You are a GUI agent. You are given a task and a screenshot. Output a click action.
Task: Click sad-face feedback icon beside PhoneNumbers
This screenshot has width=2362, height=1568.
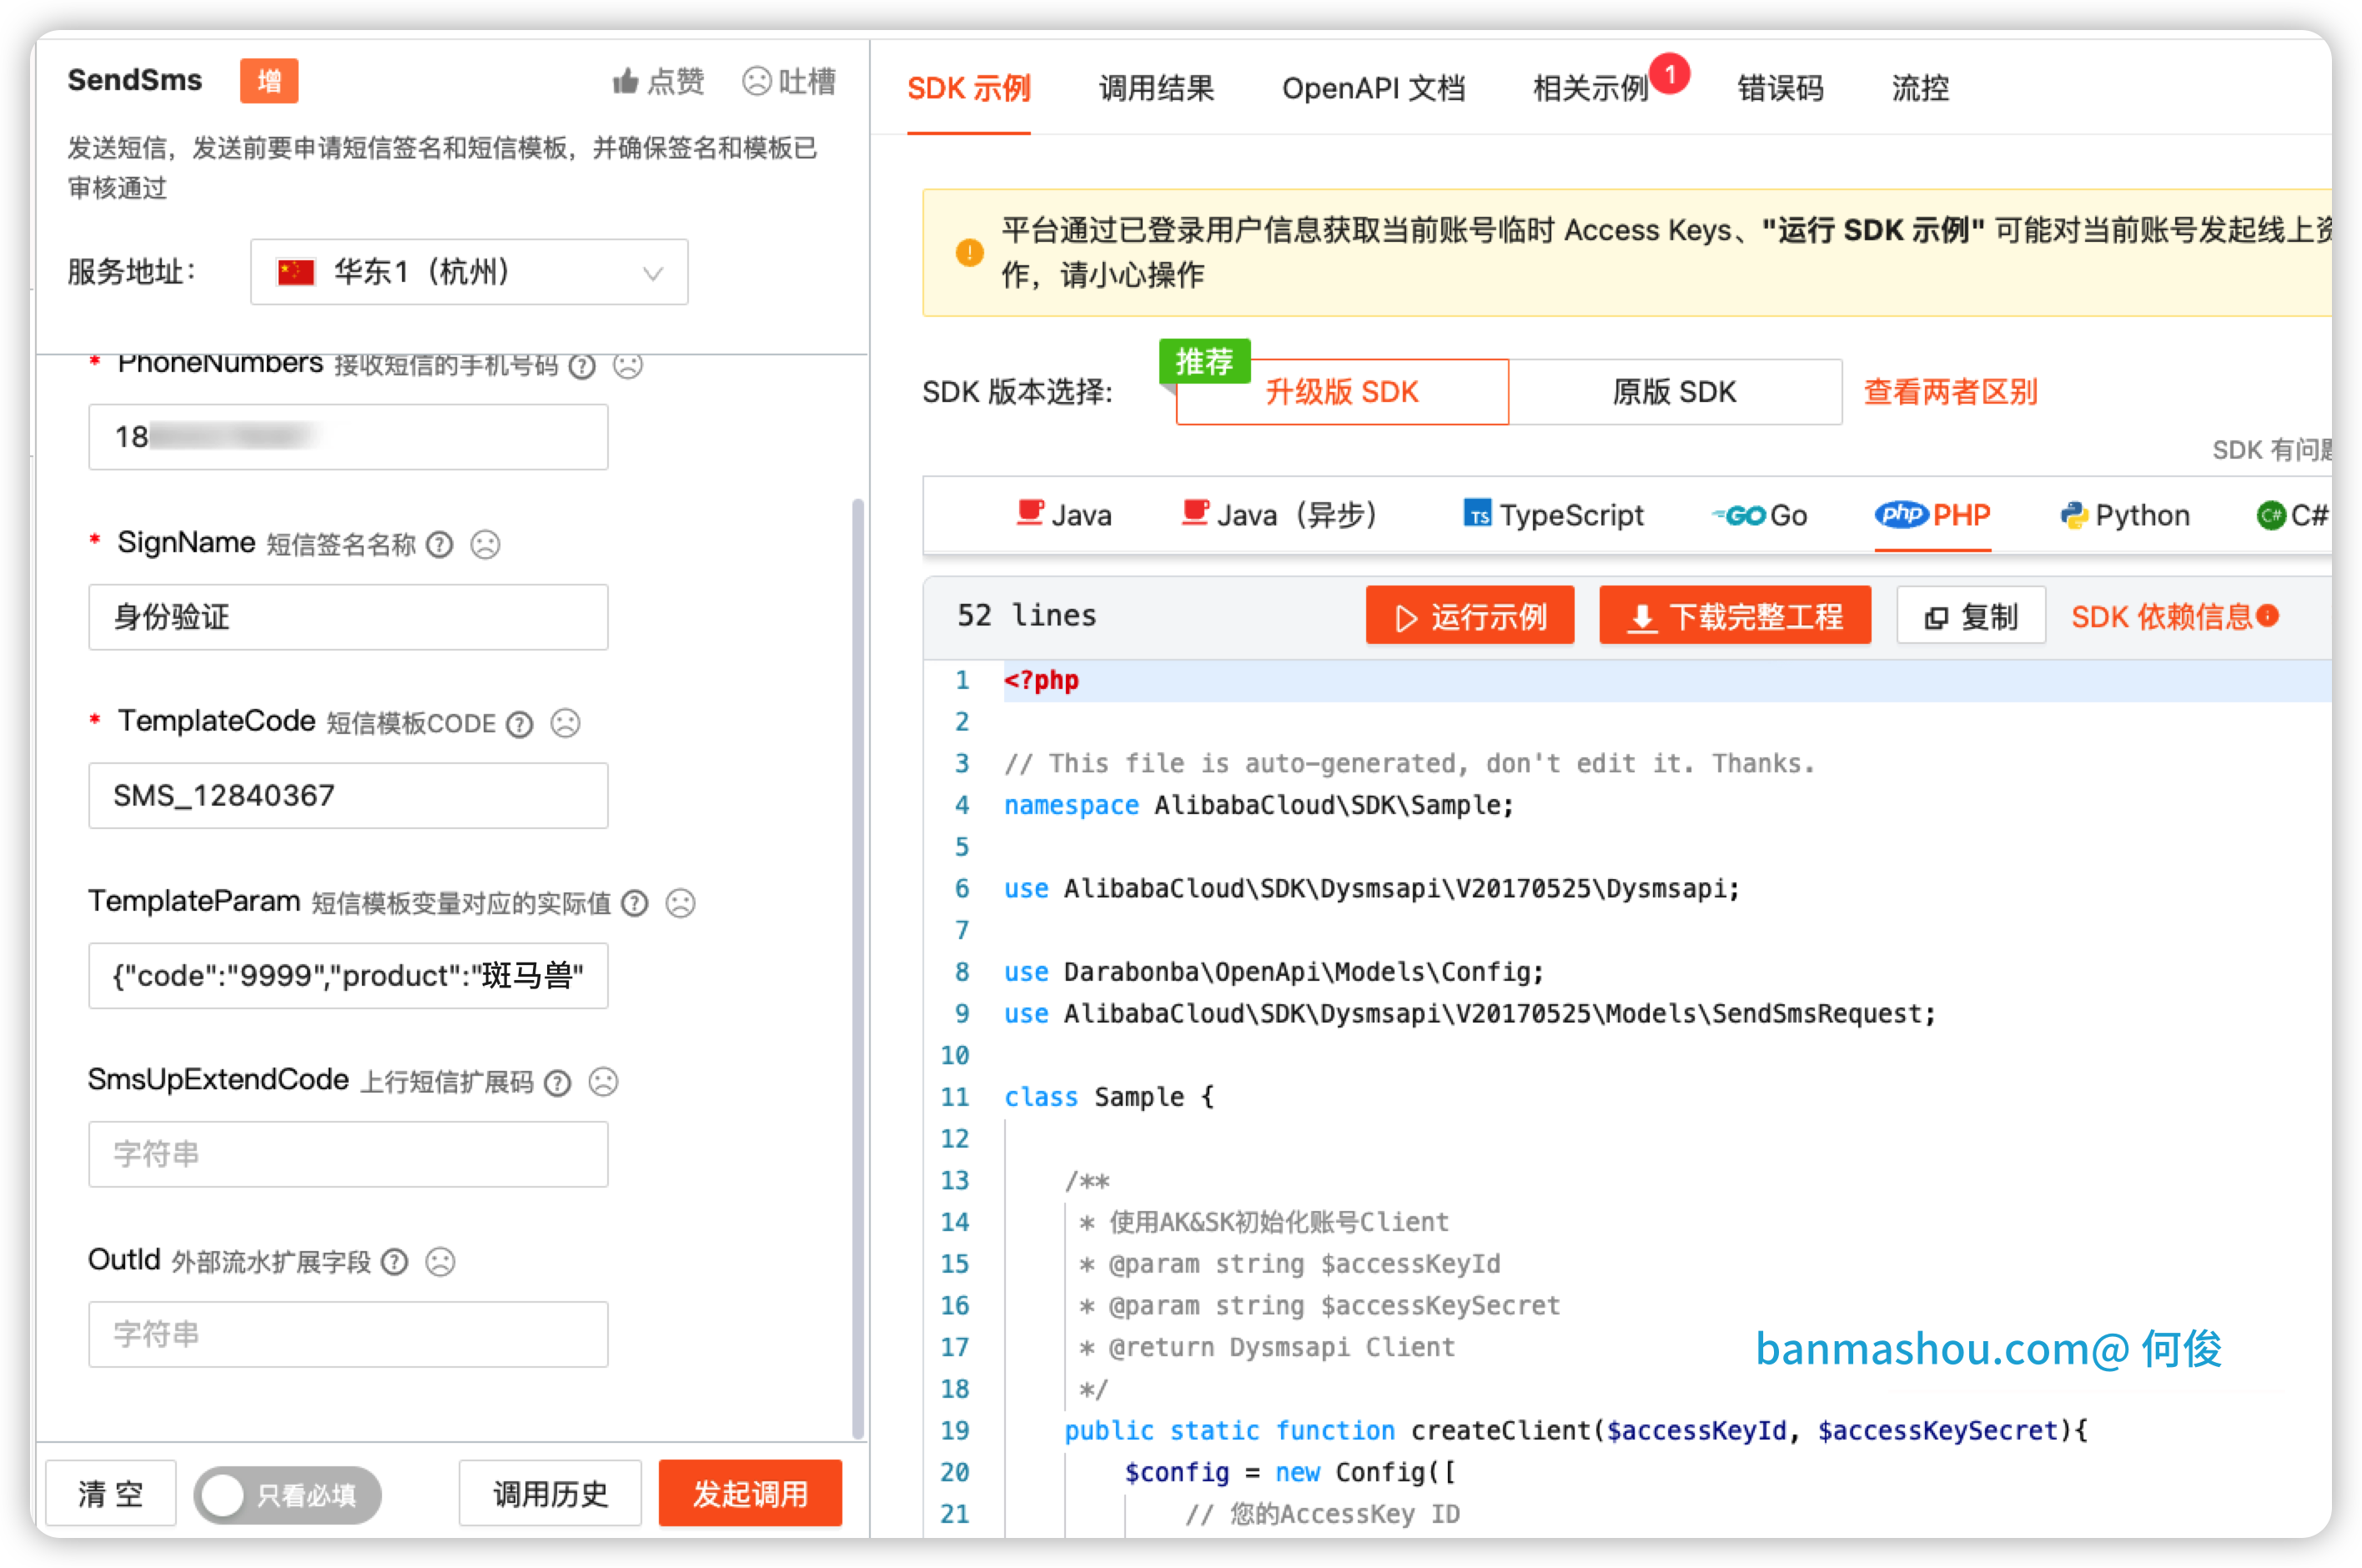coord(627,366)
